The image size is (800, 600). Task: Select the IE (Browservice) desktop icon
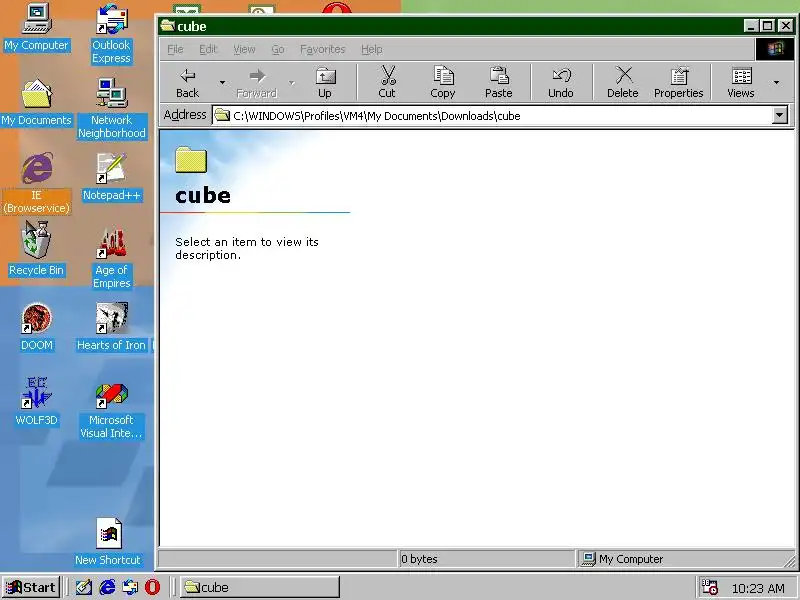(x=36, y=183)
